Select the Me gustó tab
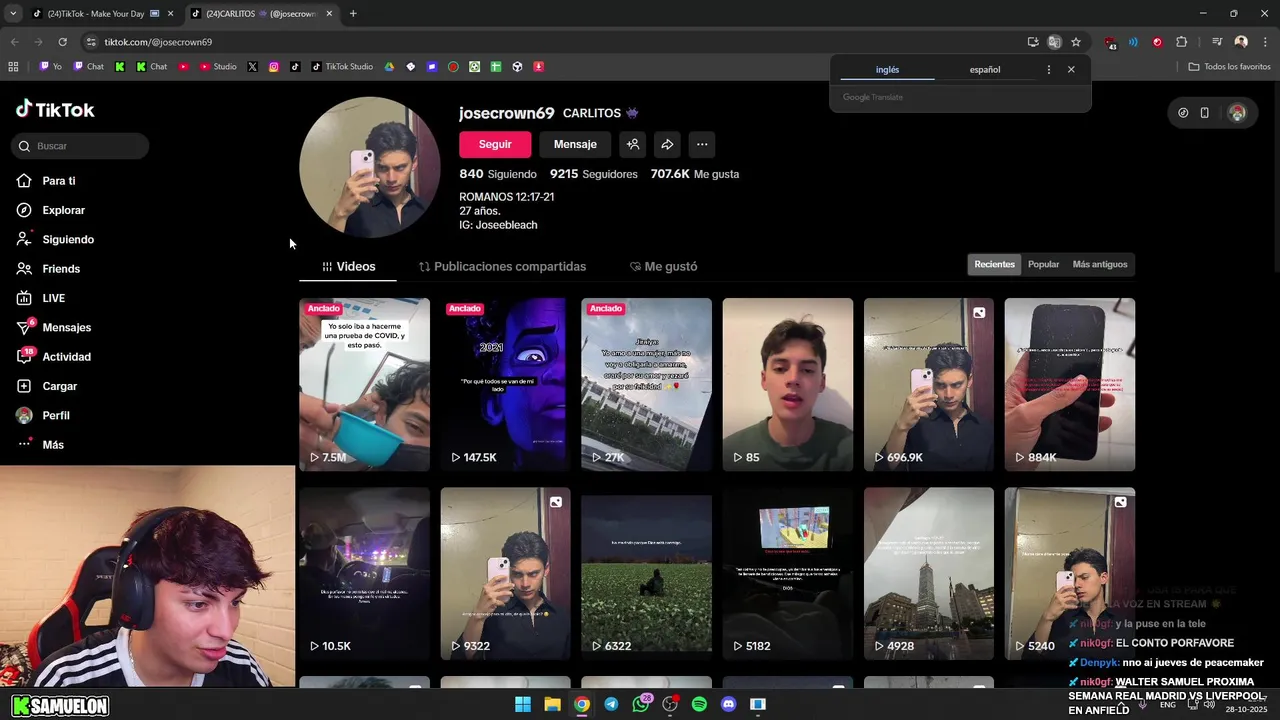This screenshot has width=1280, height=720. 663,267
